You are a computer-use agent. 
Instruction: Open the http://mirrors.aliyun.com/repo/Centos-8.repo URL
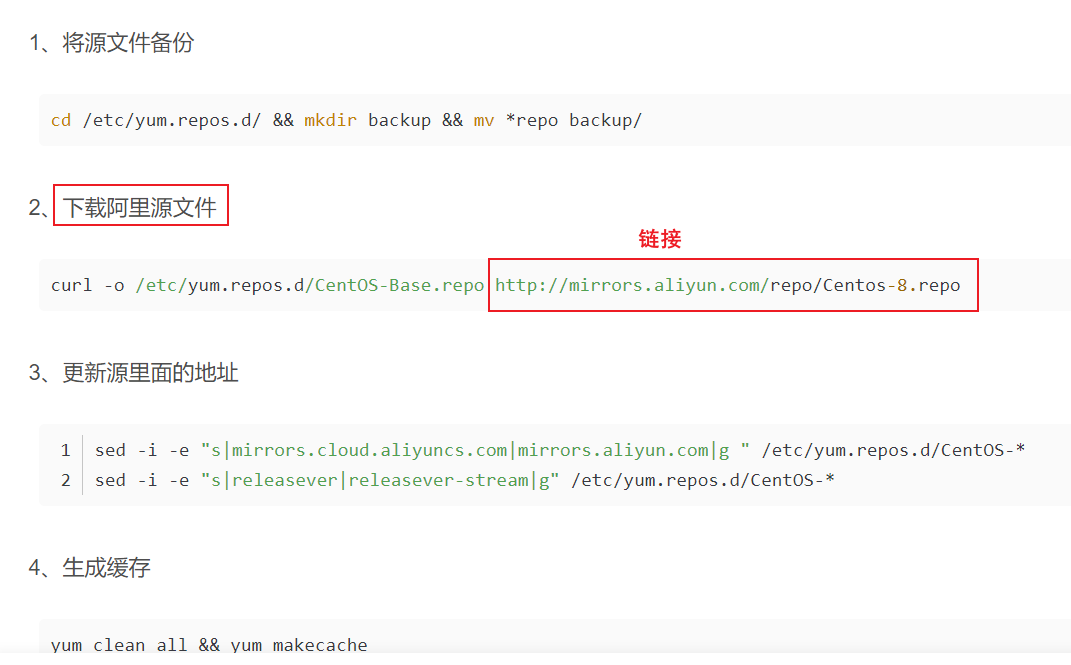727,285
